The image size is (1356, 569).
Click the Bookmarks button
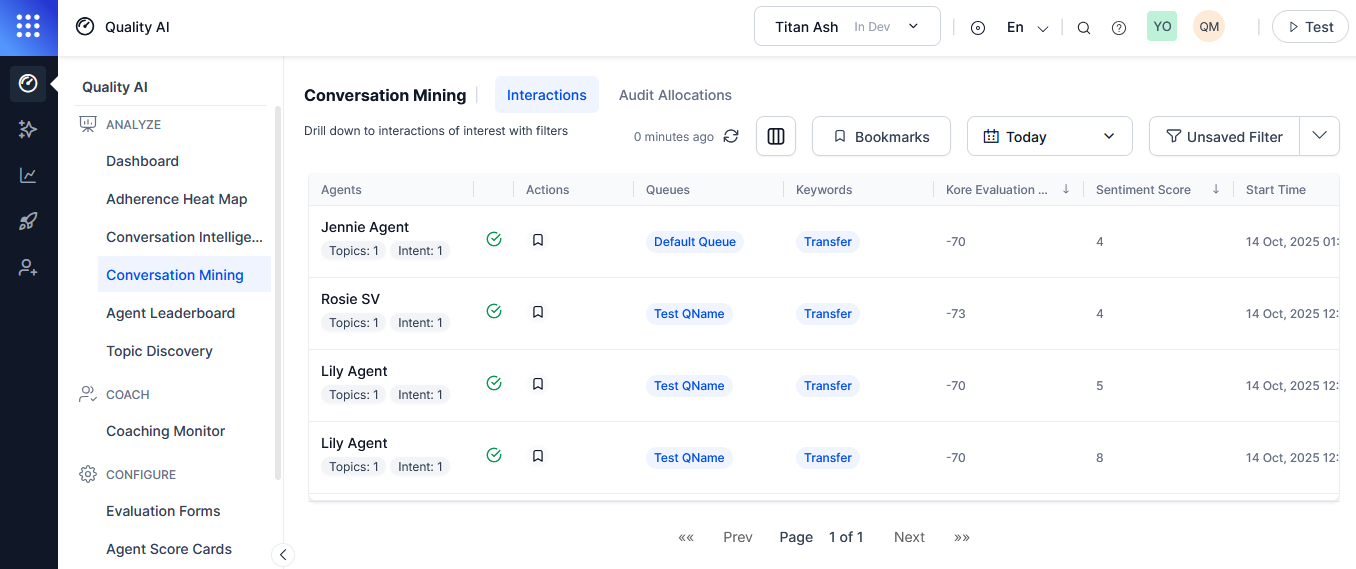coord(880,136)
